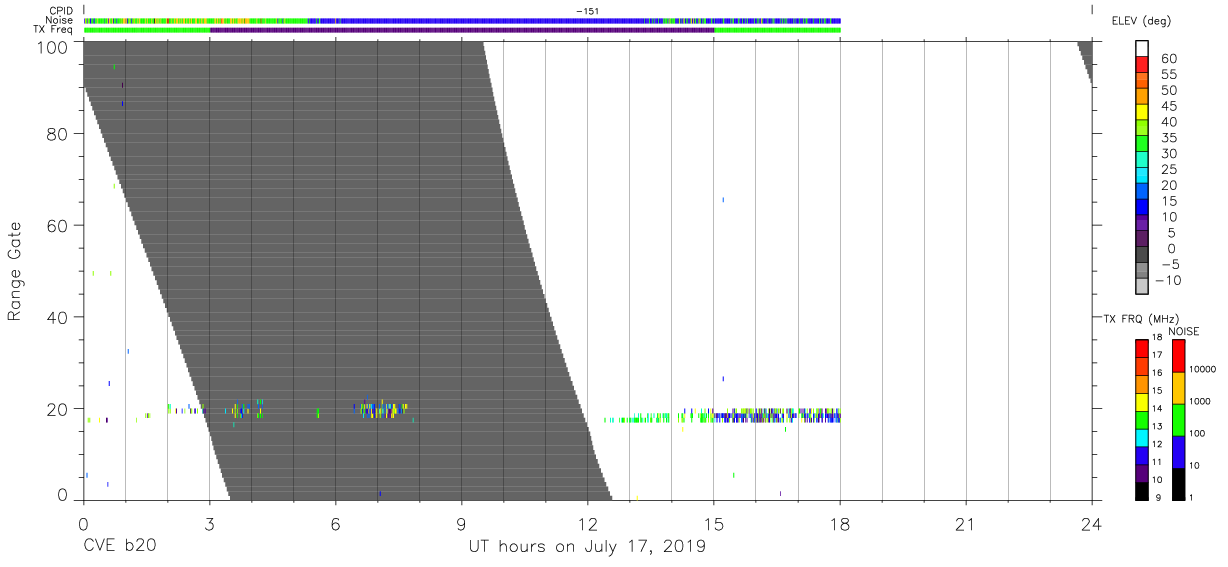Screen dimensions: 1228x567
Task: Click the purple section of the TX Freq strip
Action: point(462,30)
